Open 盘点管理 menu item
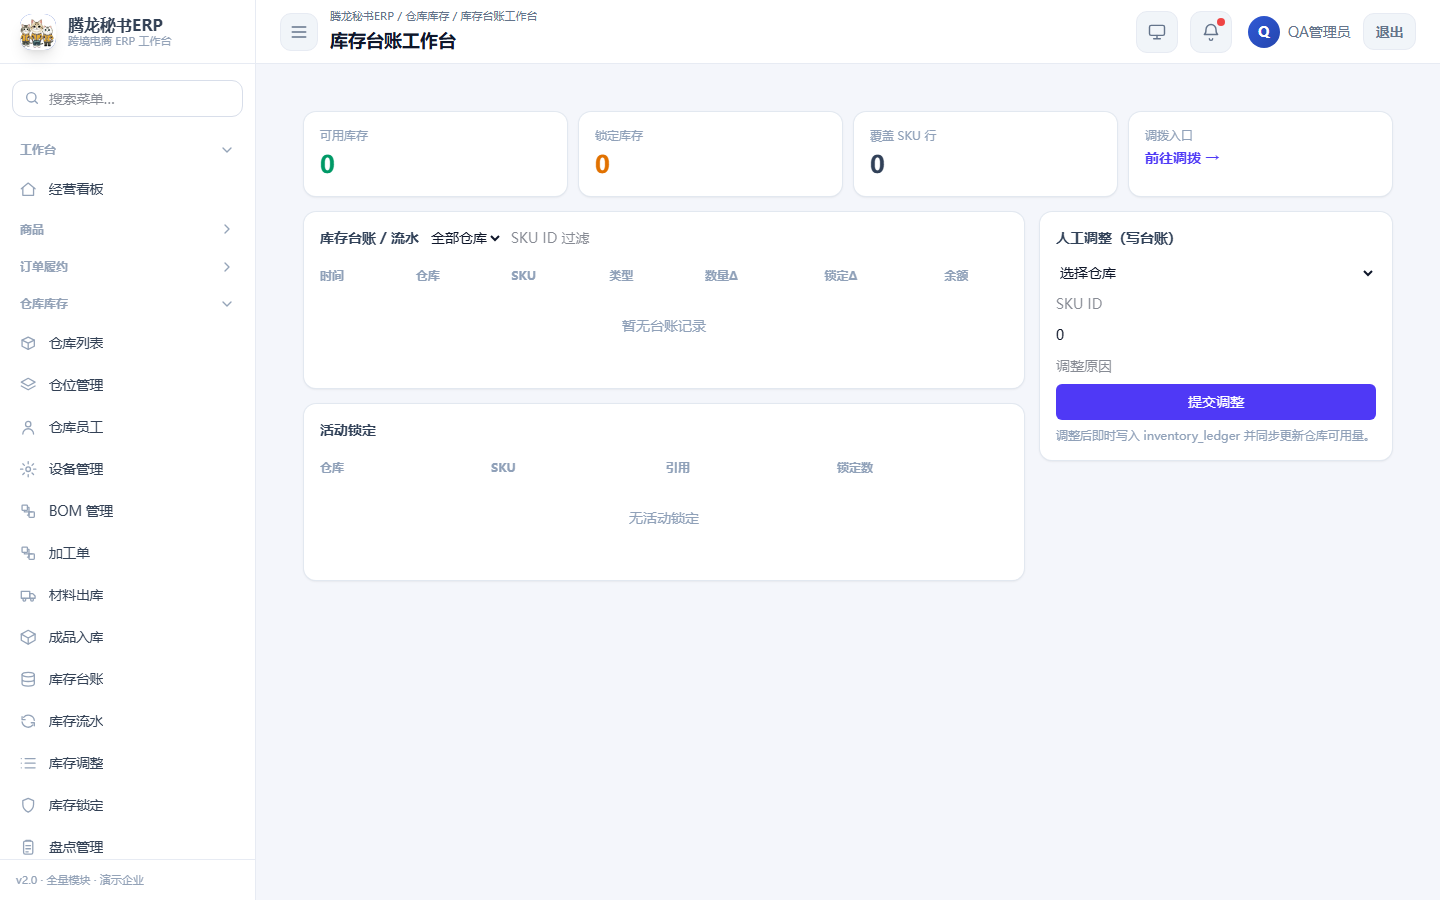 pyautogui.click(x=127, y=847)
